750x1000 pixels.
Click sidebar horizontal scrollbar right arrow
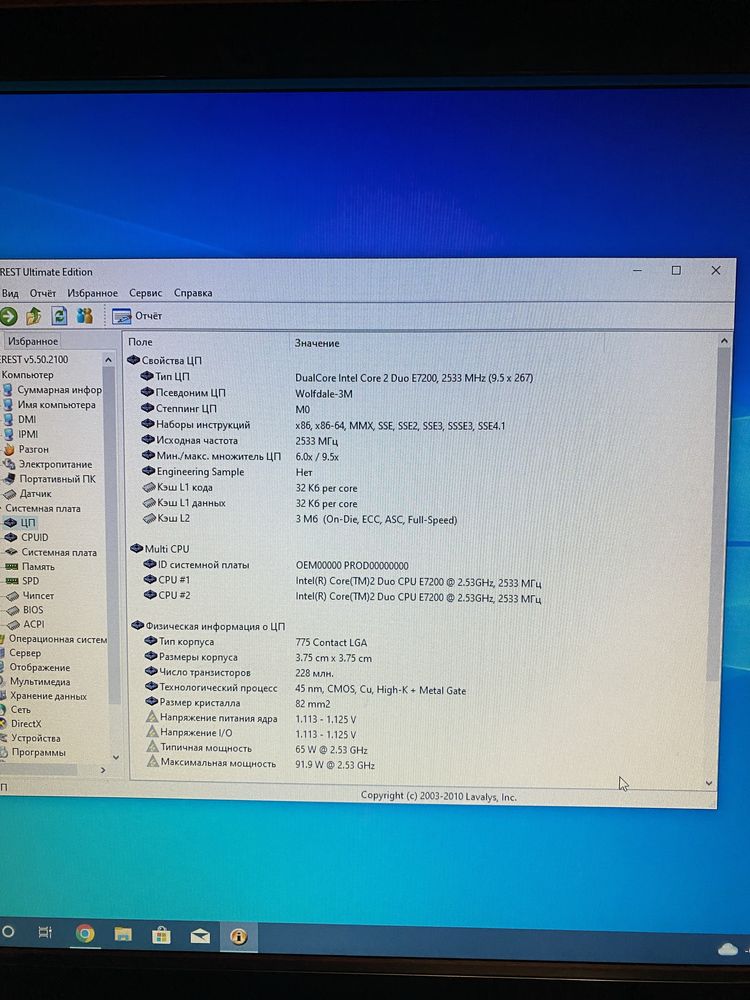103,770
